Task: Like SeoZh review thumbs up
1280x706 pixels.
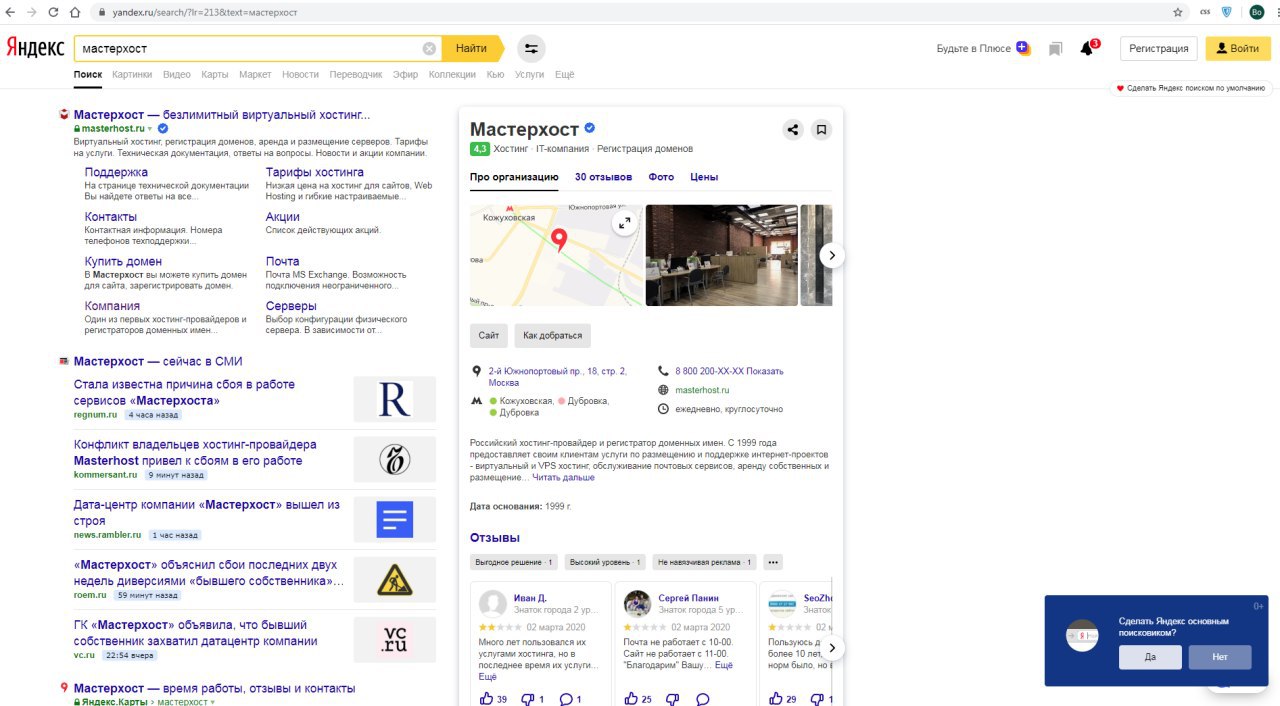Action: coord(775,699)
